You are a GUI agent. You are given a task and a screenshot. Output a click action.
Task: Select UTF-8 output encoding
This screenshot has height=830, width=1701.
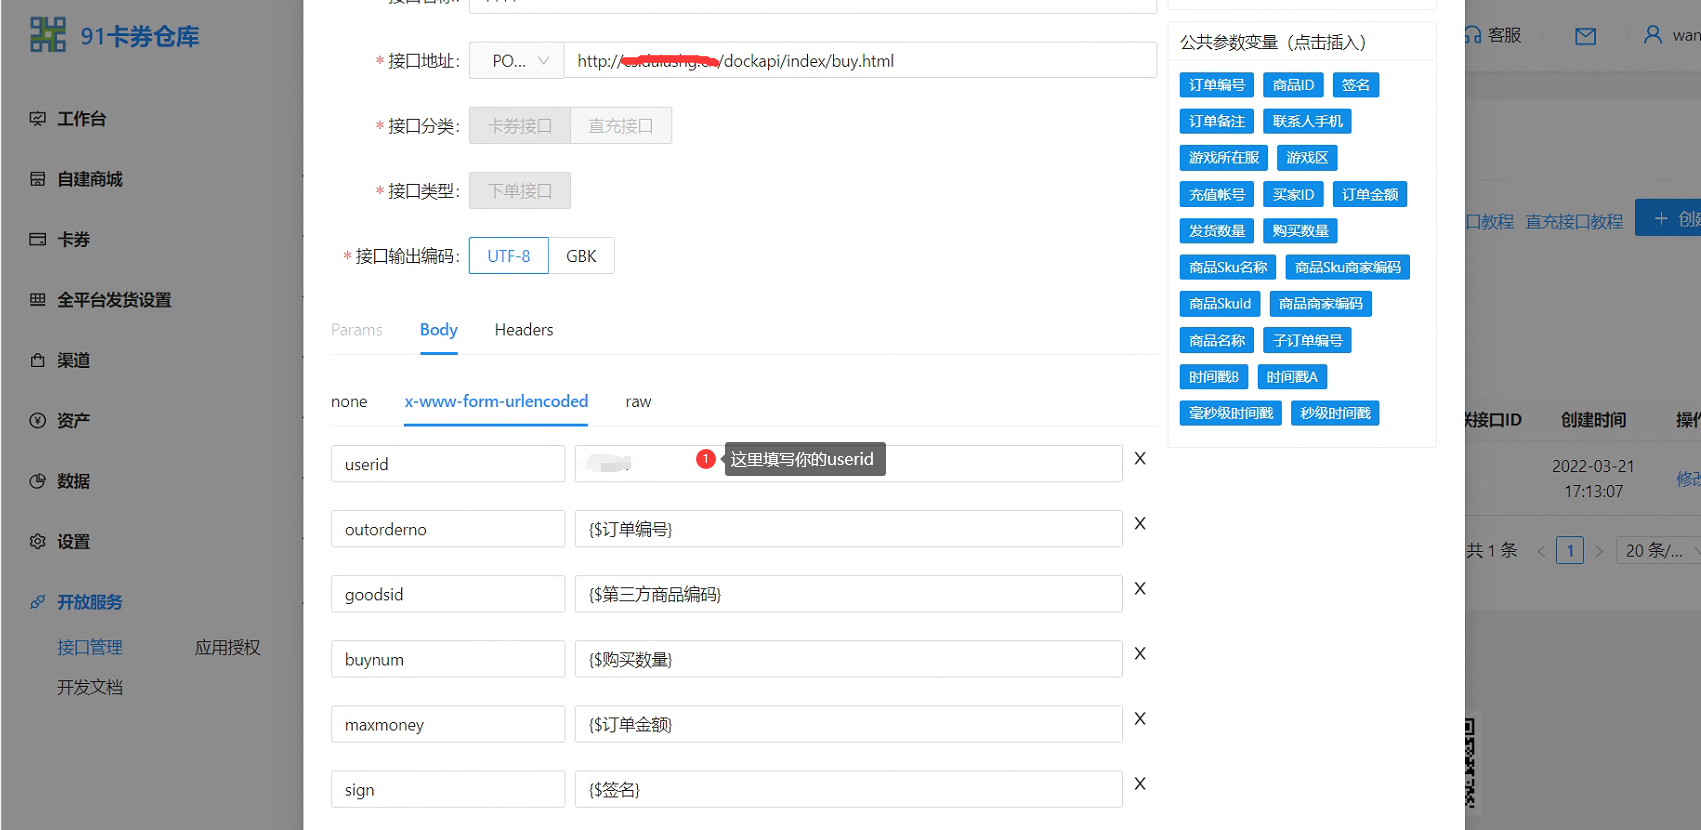(x=509, y=256)
